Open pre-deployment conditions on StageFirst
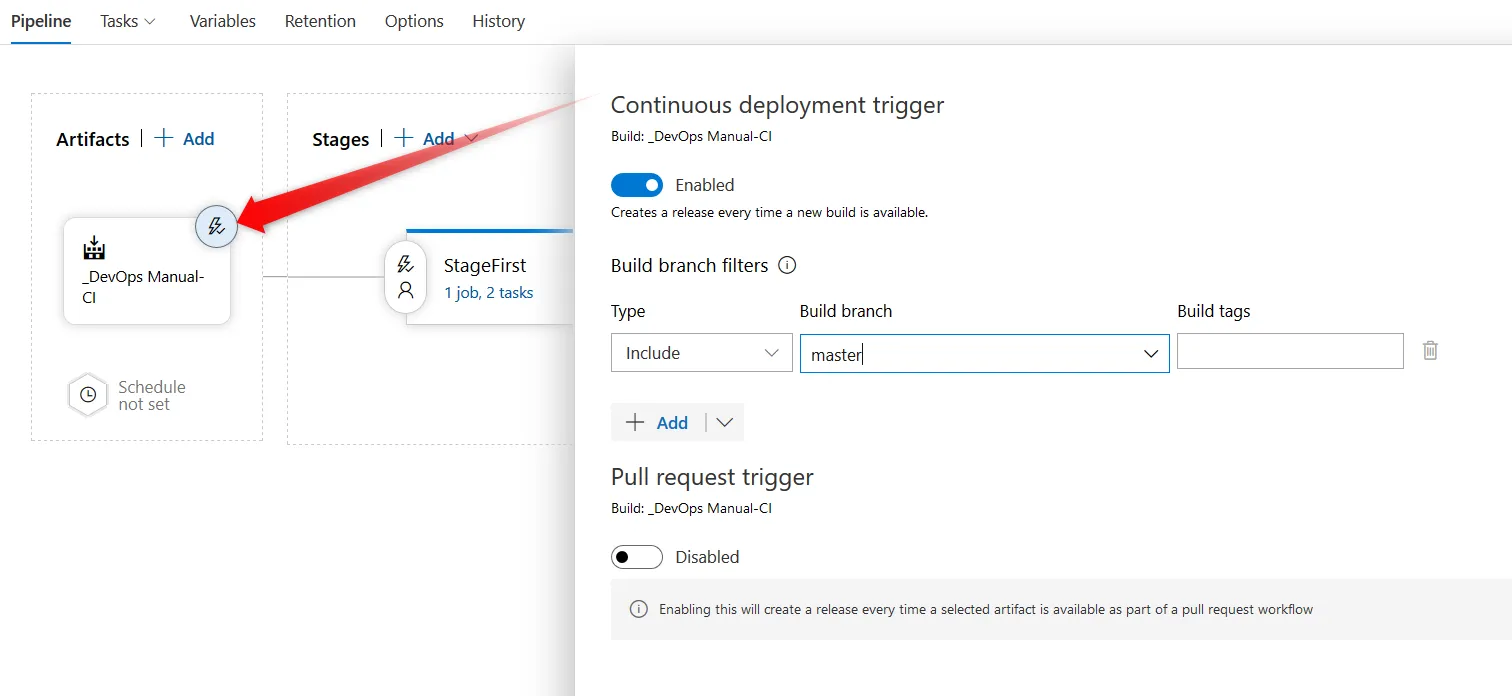The height and width of the screenshot is (696, 1512). 405,265
